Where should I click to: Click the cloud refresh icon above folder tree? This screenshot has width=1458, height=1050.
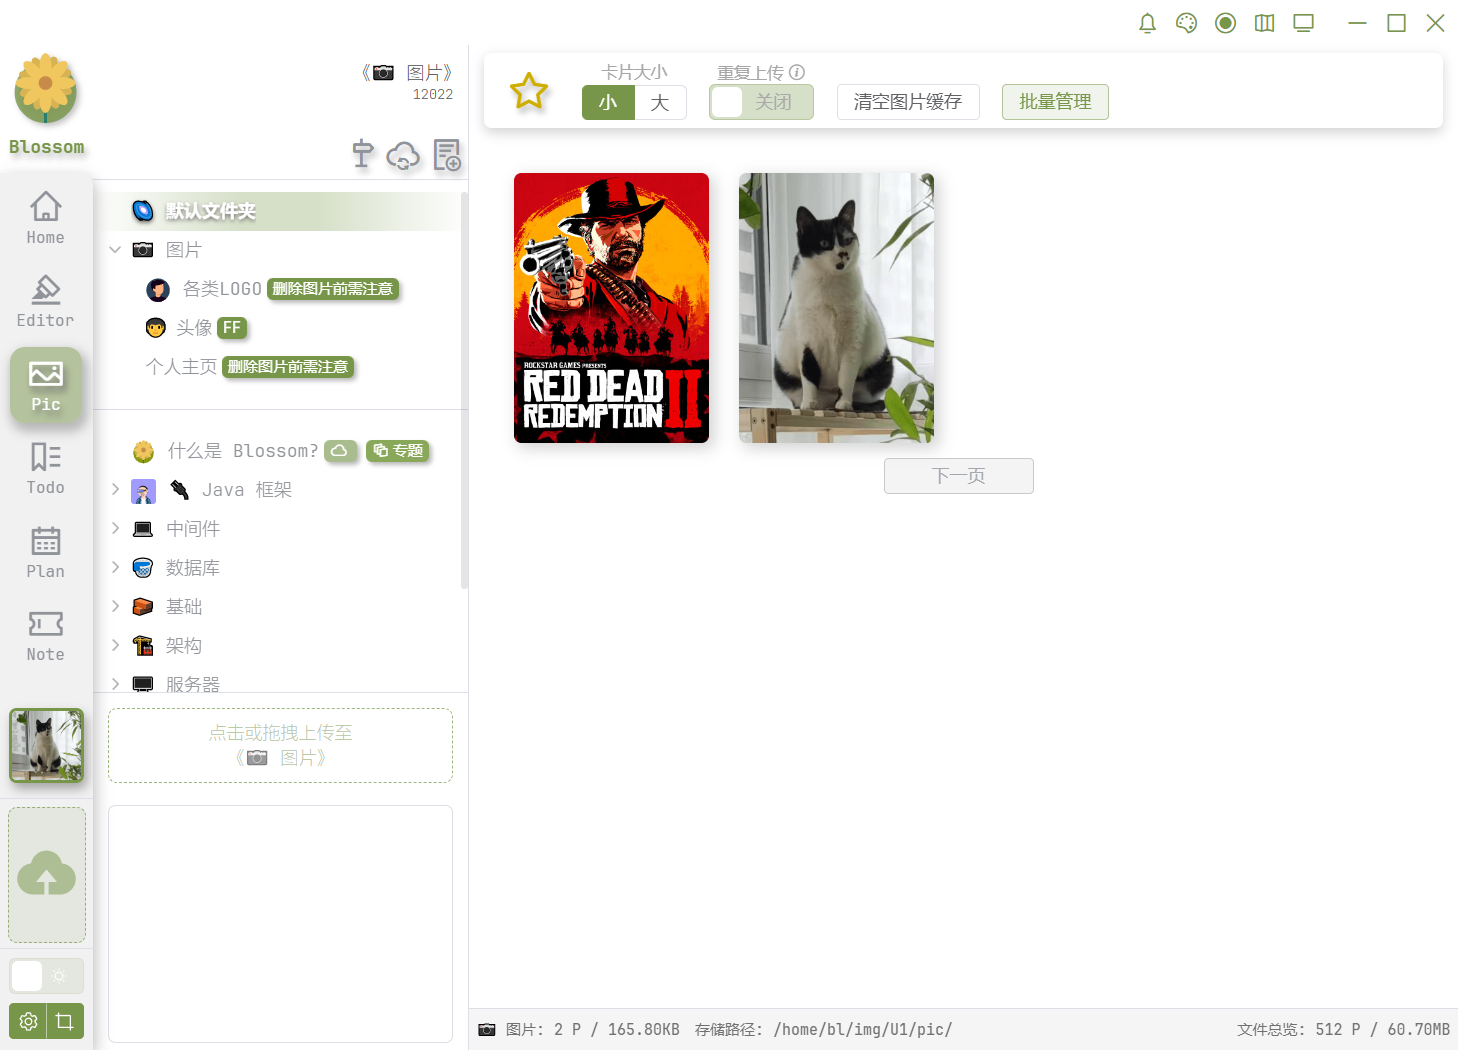[403, 155]
